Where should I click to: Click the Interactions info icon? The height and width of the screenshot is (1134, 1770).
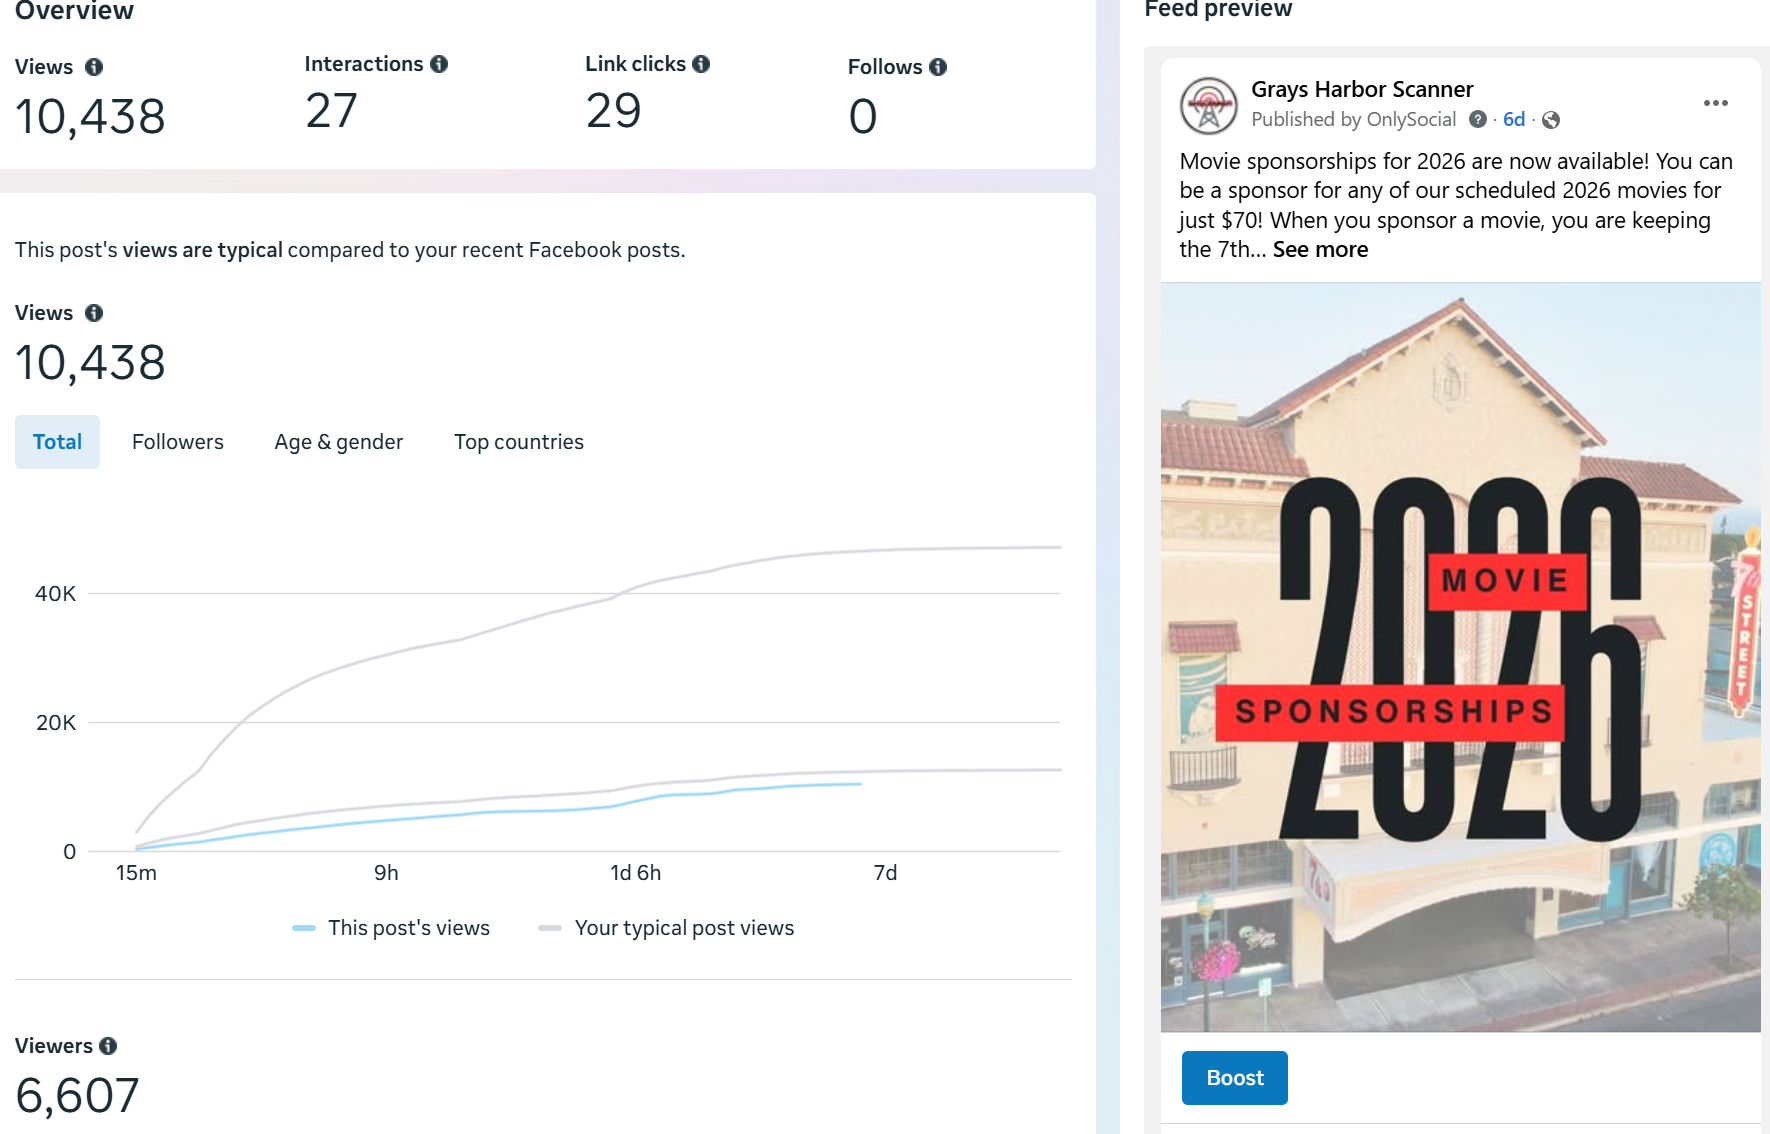pos(439,64)
